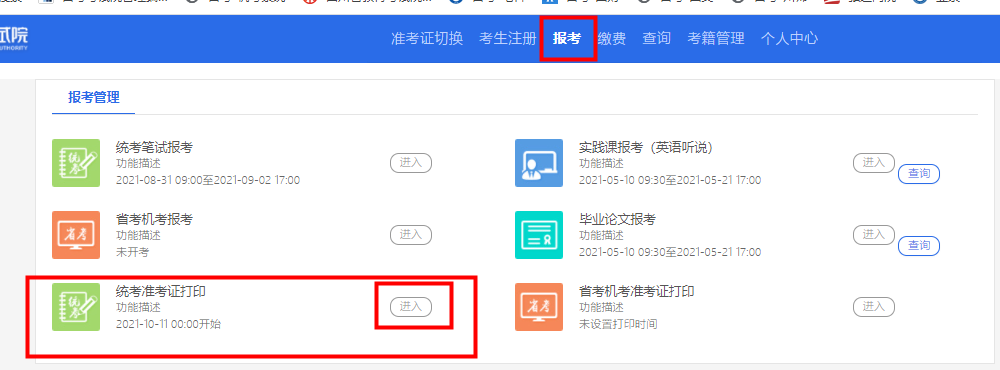
Task: Click the date range under 毕业论文报考
Action: (x=670, y=253)
